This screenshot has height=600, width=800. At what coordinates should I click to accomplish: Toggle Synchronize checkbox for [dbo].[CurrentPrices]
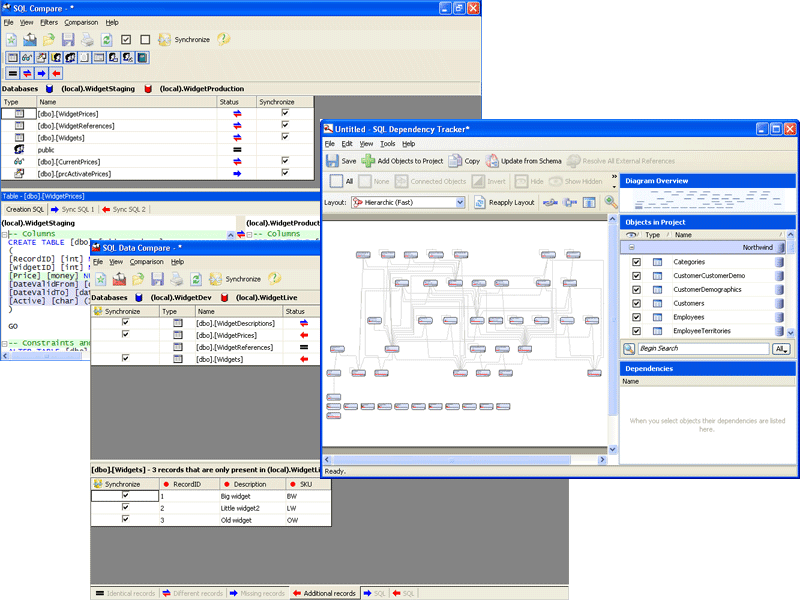pyautogui.click(x=285, y=160)
